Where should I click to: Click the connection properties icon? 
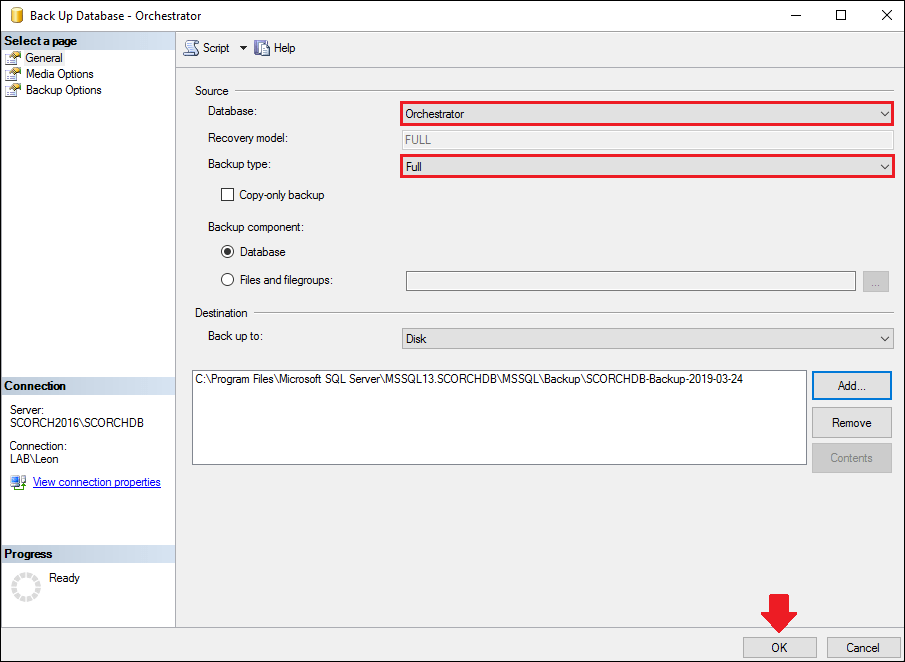tap(18, 483)
